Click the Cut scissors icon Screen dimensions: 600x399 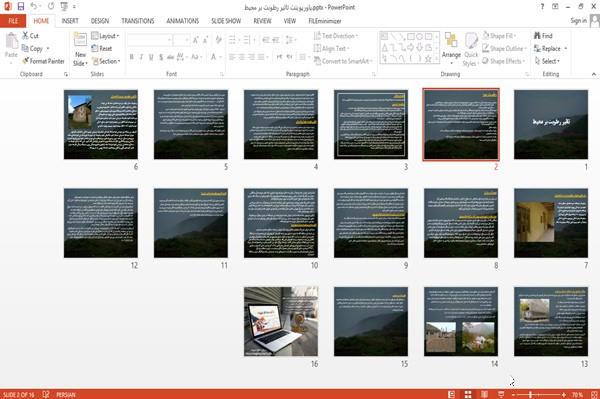click(25, 36)
